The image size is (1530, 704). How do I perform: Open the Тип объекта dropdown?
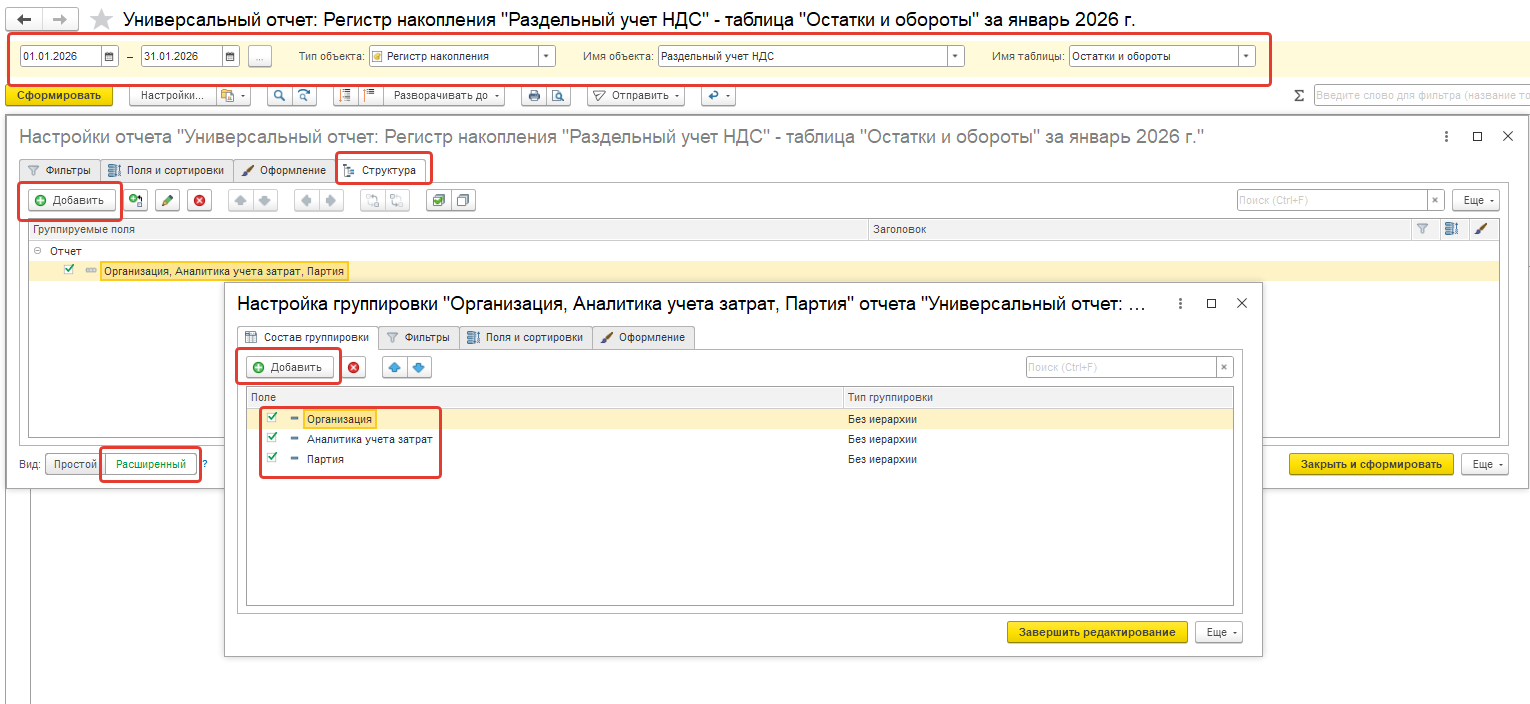[546, 57]
